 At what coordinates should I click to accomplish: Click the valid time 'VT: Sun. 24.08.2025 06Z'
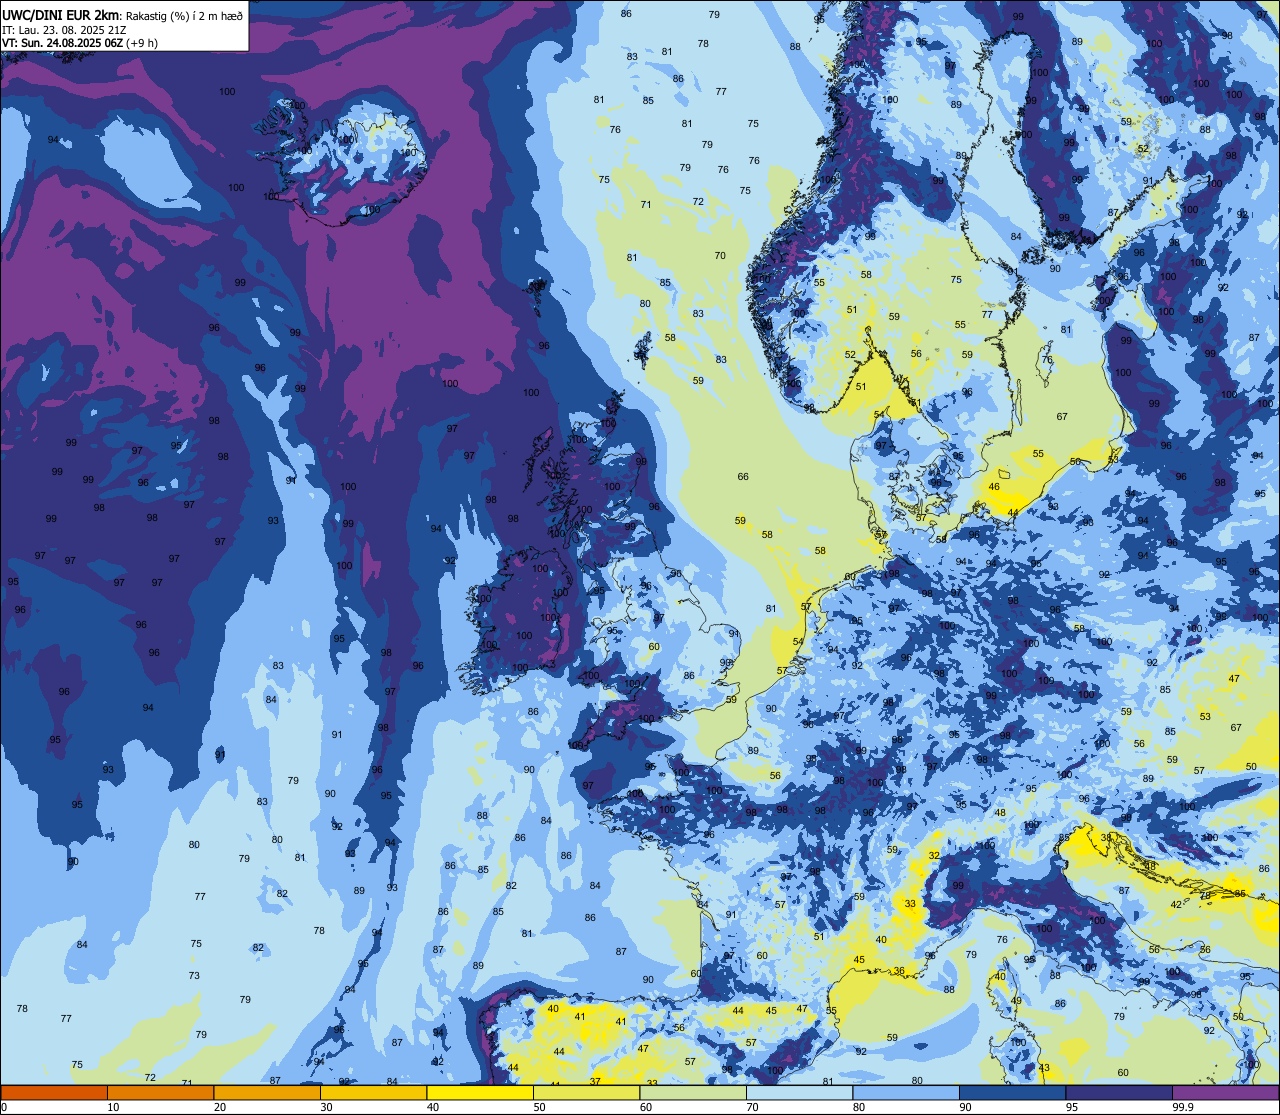coord(63,43)
